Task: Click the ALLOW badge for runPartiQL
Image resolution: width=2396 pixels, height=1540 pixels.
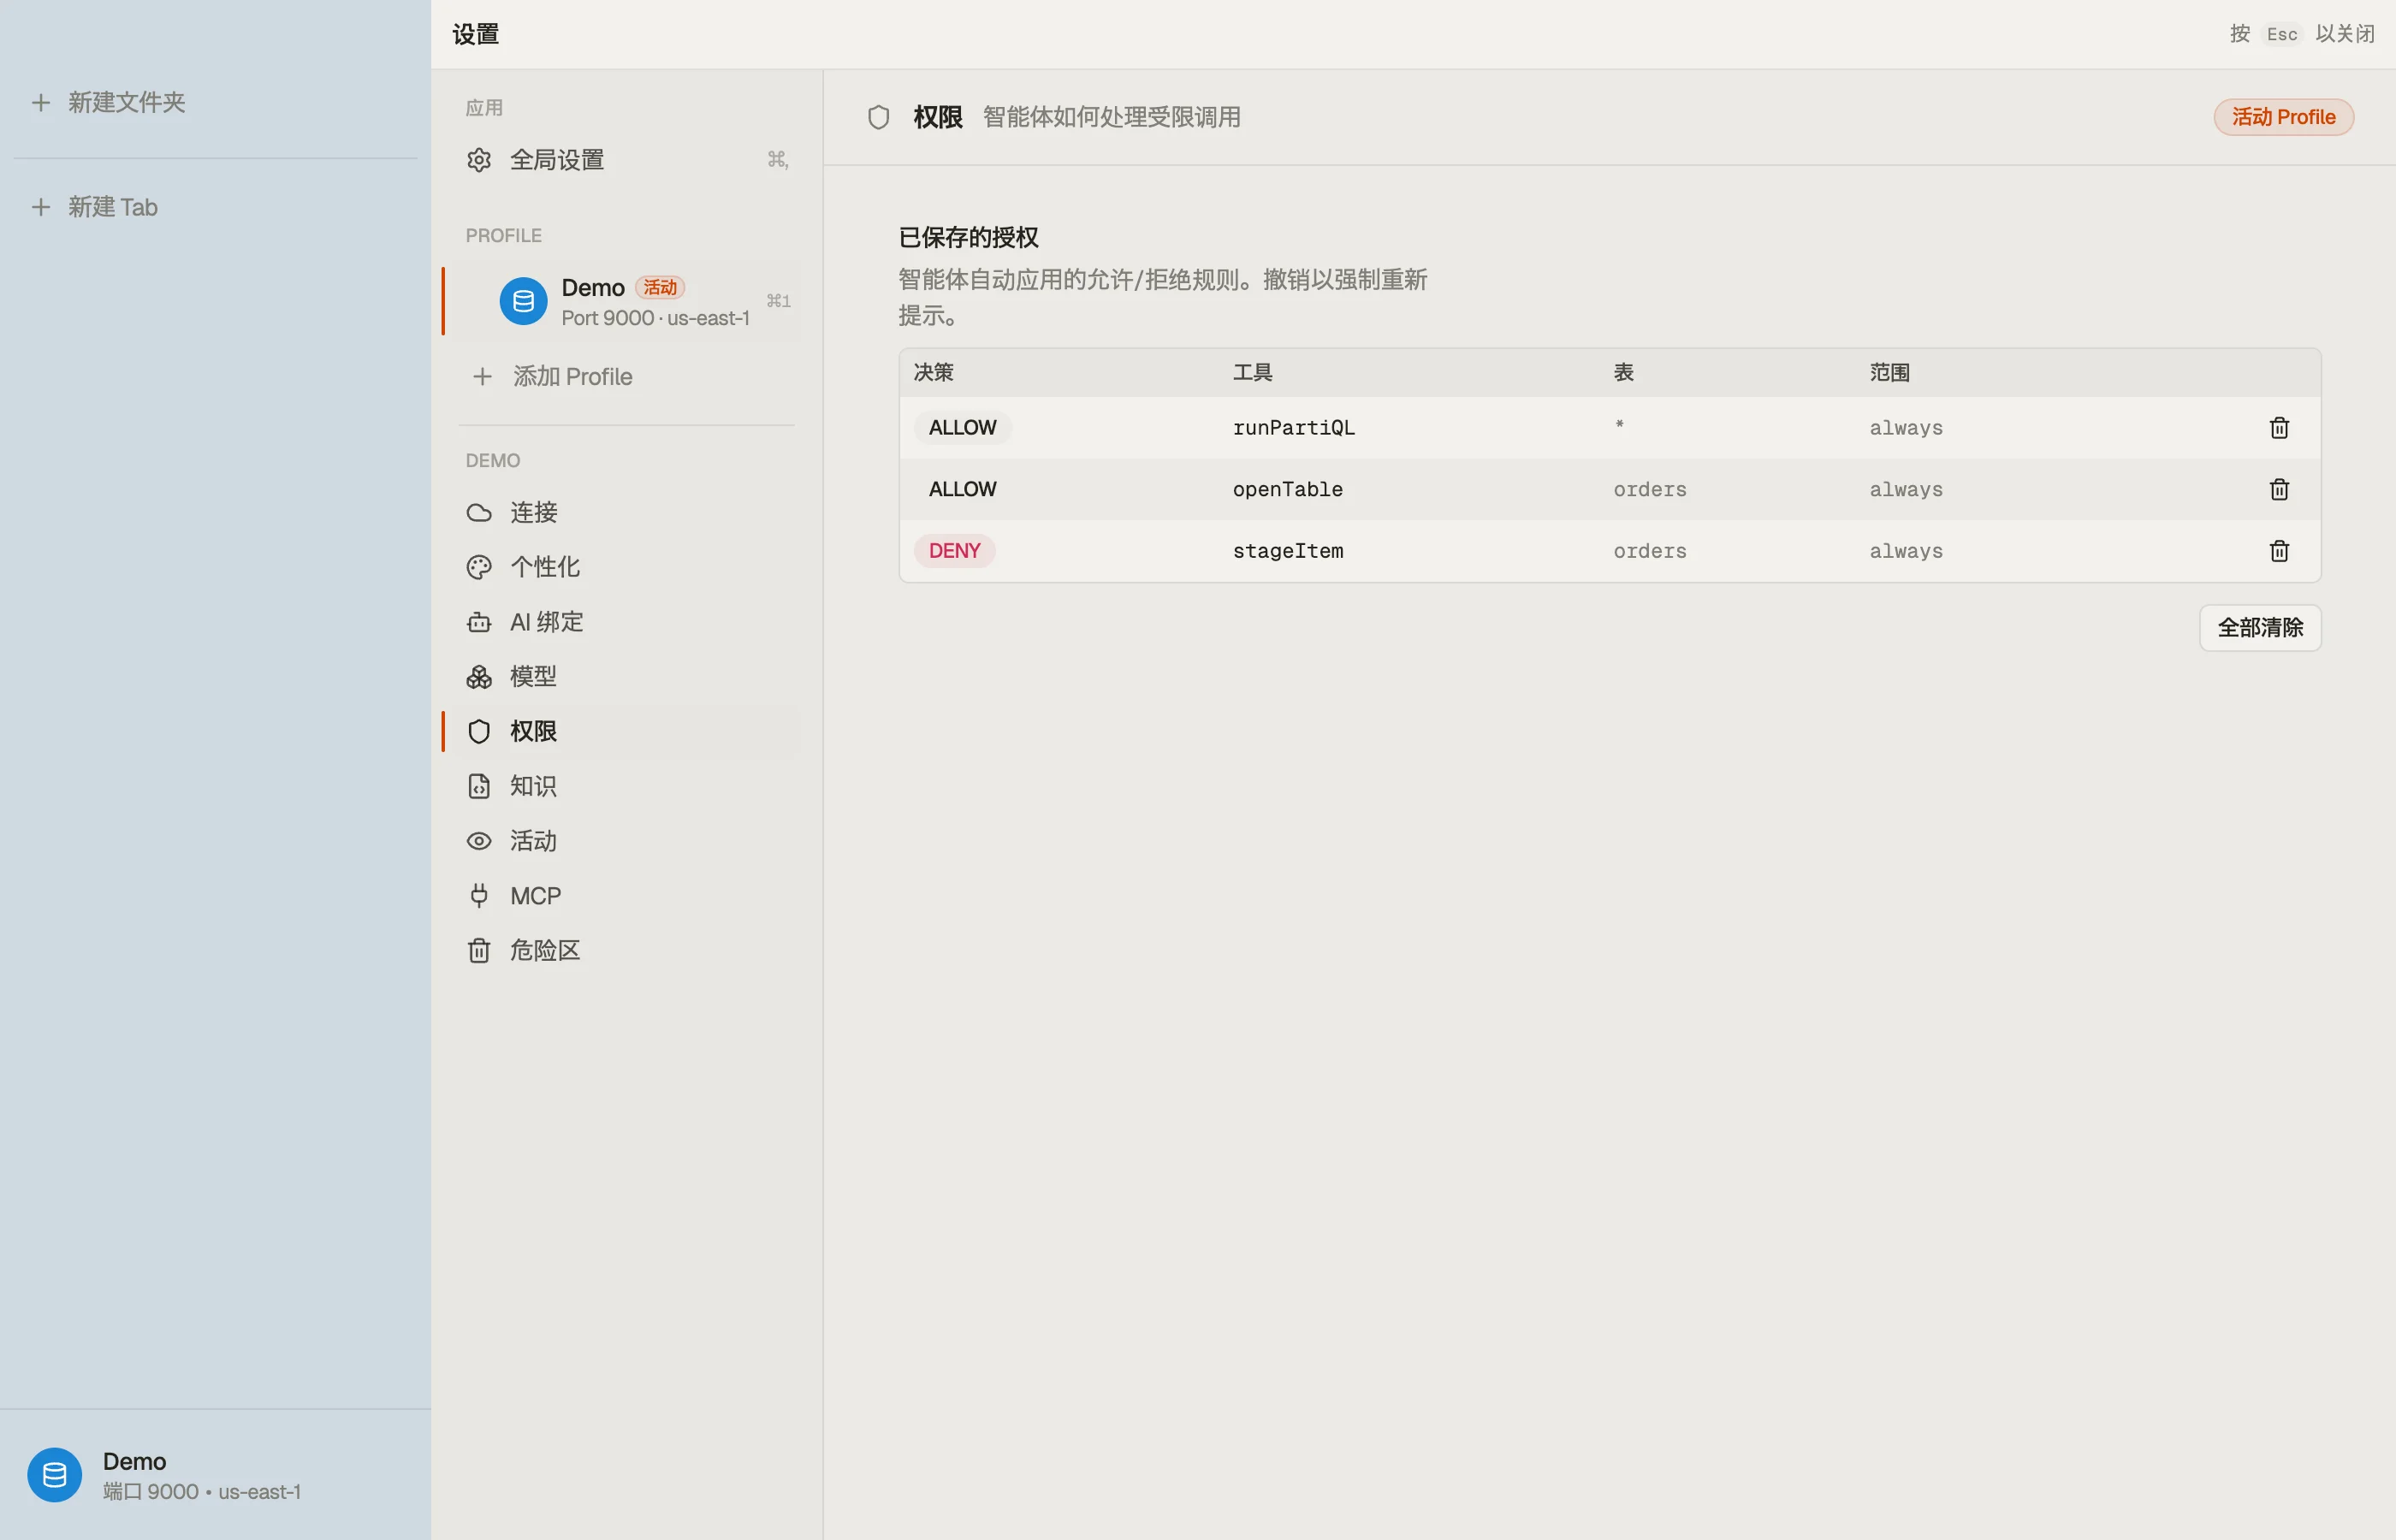Action: tap(962, 428)
